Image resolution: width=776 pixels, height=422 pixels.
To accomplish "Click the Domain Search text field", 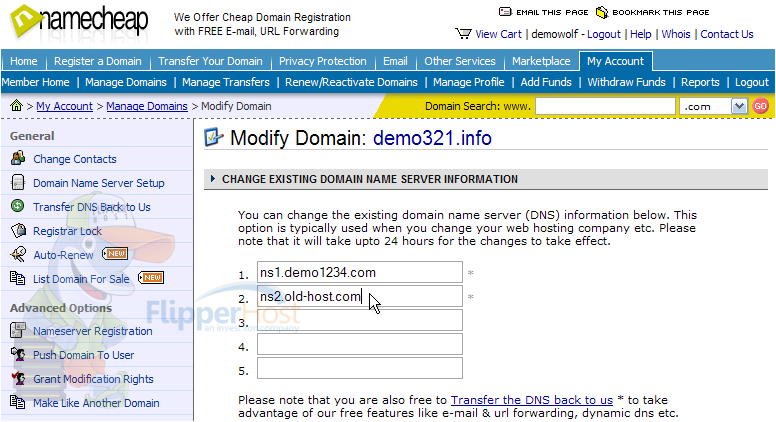I will click(x=605, y=106).
